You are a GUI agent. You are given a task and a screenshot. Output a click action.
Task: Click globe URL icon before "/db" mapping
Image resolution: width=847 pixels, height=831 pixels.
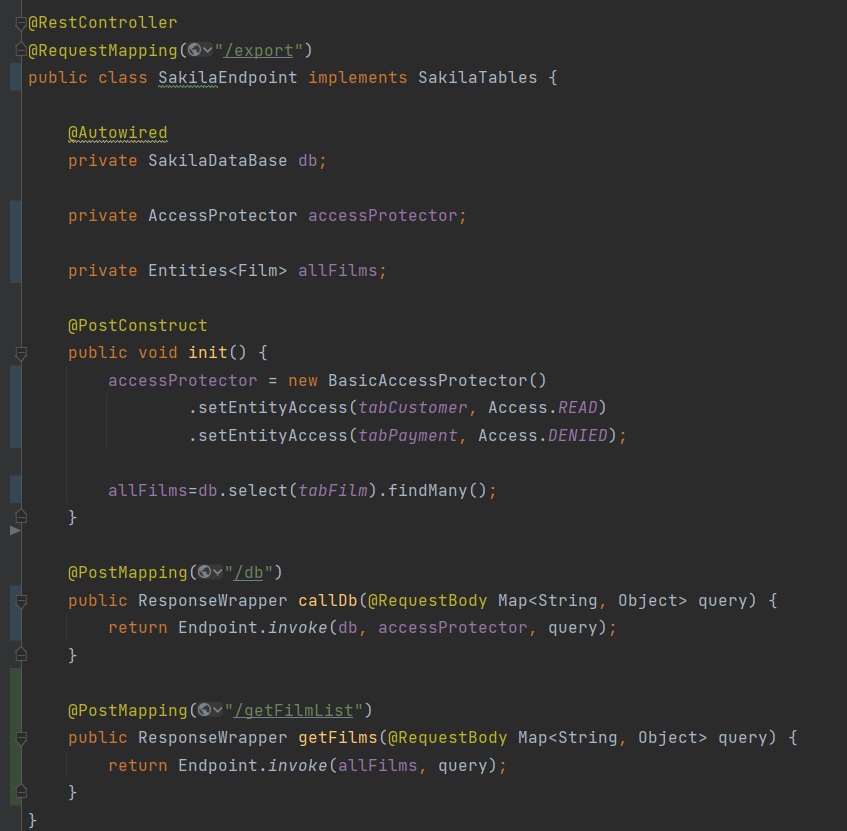204,572
